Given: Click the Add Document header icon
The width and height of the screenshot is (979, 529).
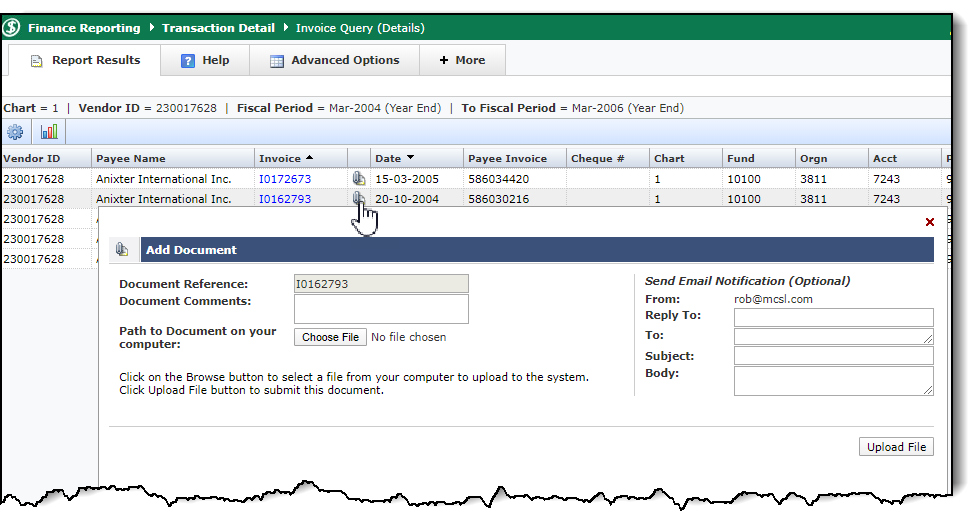Looking at the screenshot, I should click(122, 250).
